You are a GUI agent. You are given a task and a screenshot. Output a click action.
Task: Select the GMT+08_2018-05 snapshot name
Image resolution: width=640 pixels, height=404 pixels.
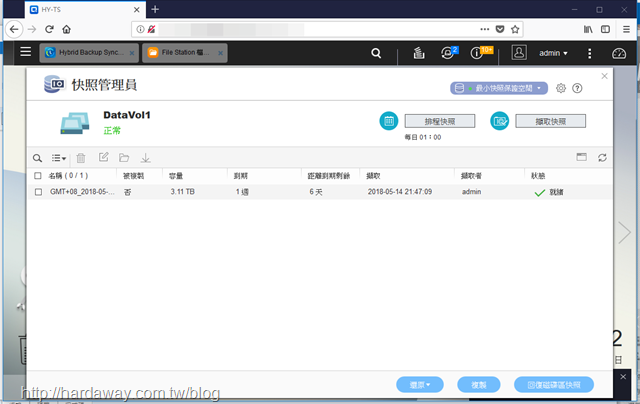click(x=82, y=192)
